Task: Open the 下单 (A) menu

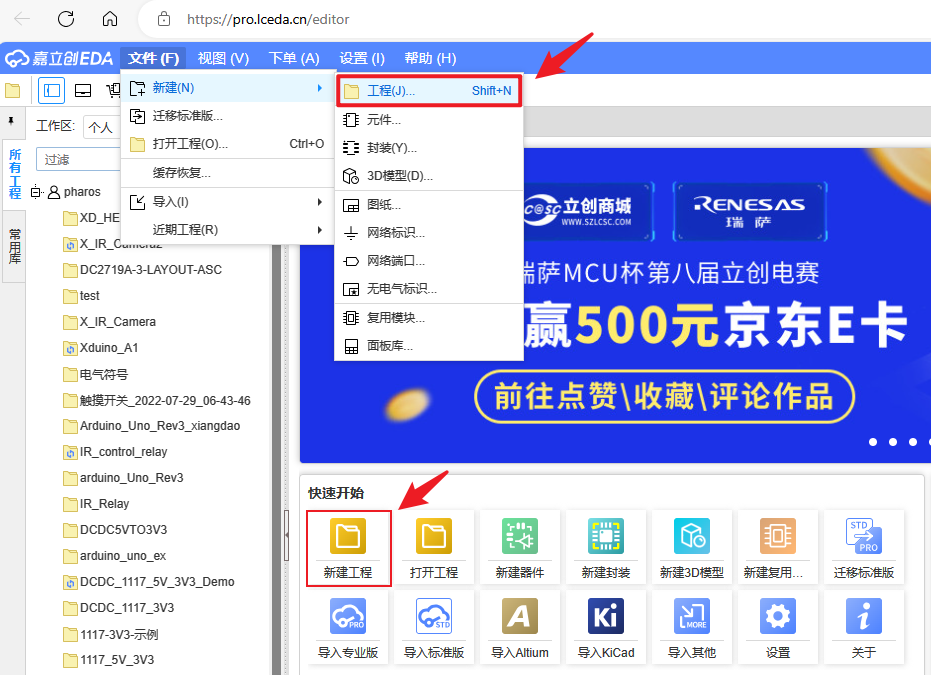Action: 294,58
